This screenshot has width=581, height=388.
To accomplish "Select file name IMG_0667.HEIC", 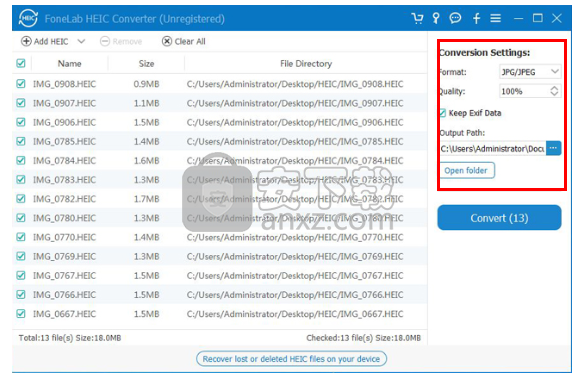I will (x=64, y=314).
